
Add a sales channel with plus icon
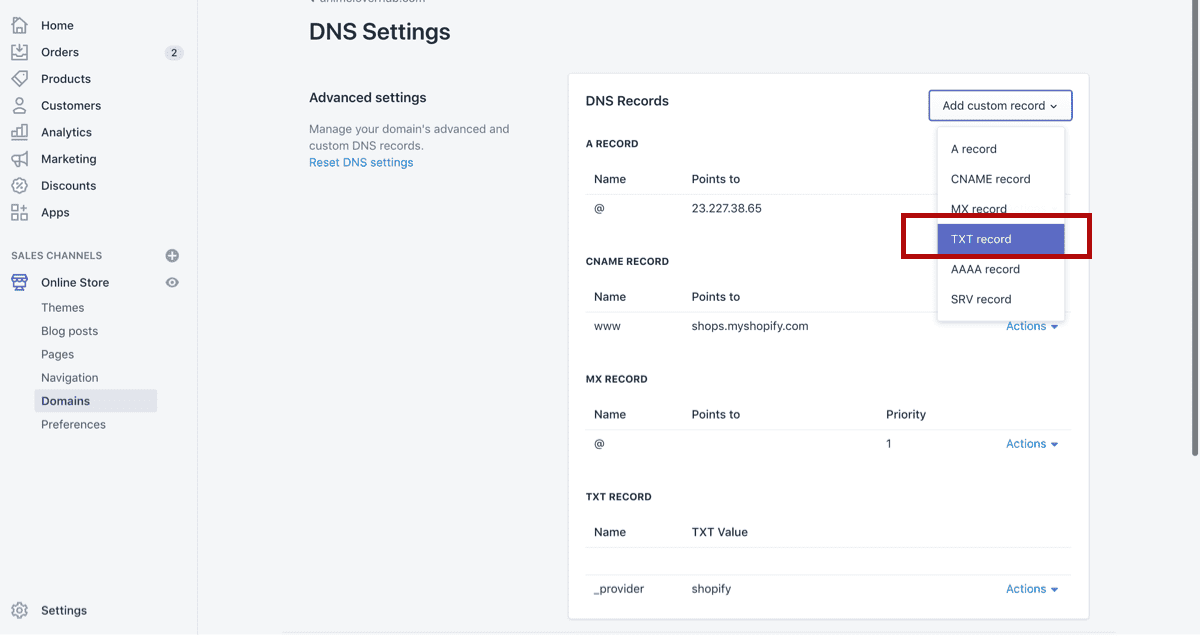172,256
